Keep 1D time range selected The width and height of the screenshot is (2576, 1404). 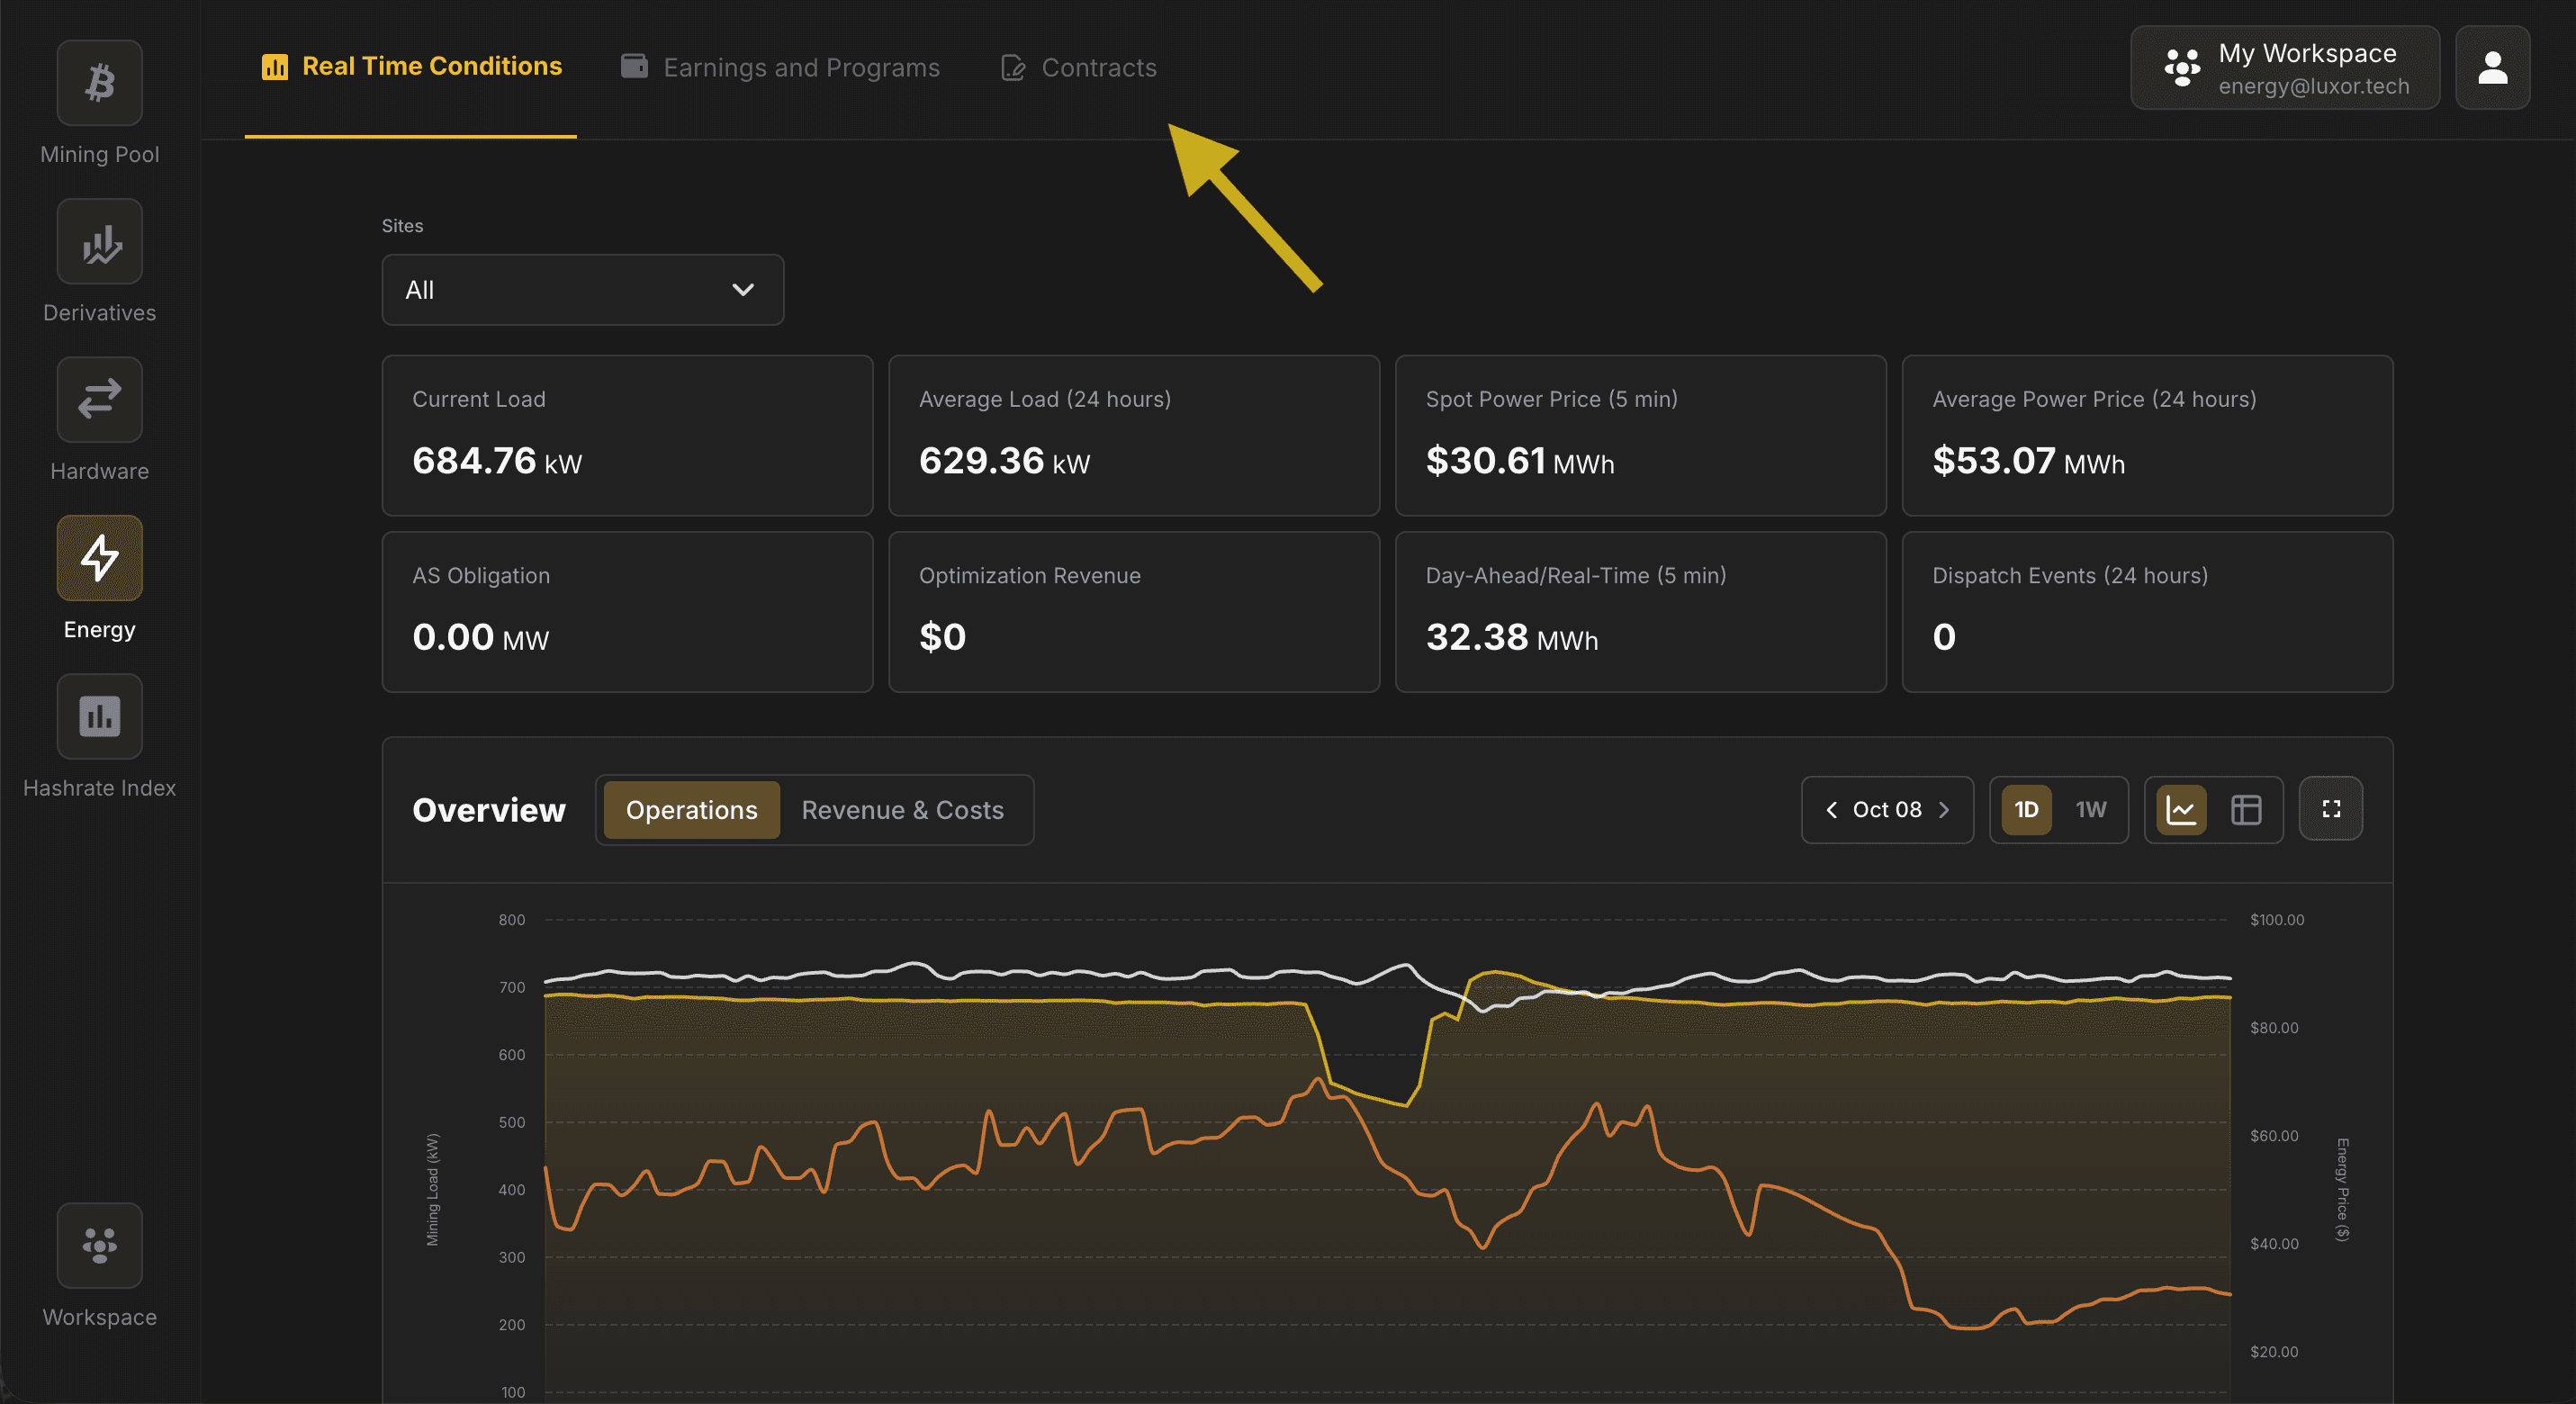click(x=2026, y=810)
